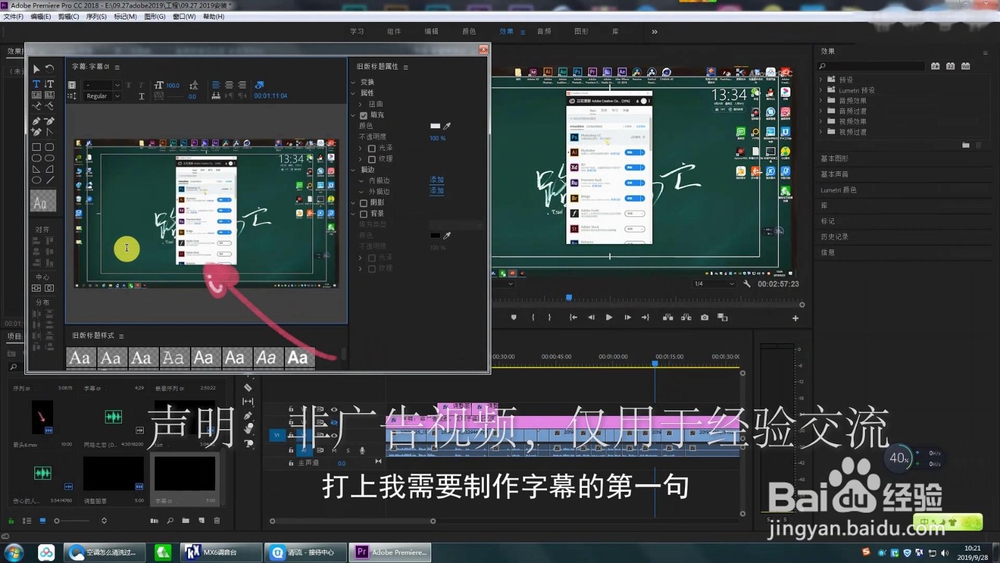
Task: Click the fill color eyedropper
Action: click(447, 126)
